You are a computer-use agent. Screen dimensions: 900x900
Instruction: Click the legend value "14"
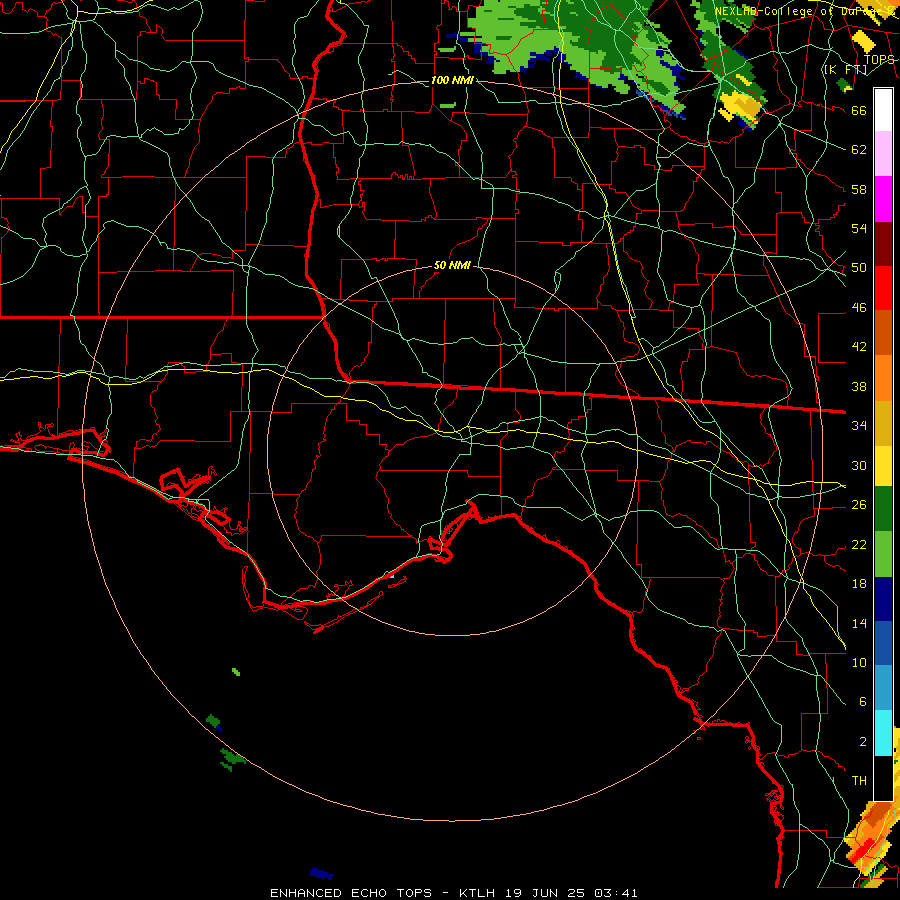coord(859,623)
